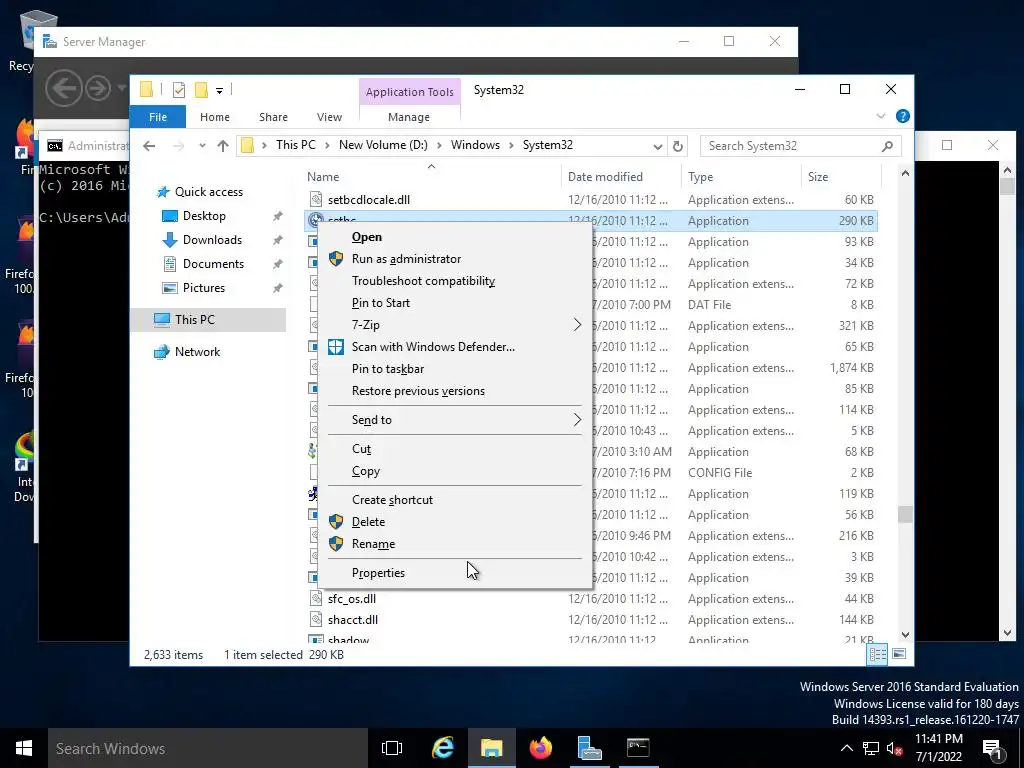Image resolution: width=1024 pixels, height=768 pixels.
Task: Open Task View on the taskbar
Action: tap(392, 748)
